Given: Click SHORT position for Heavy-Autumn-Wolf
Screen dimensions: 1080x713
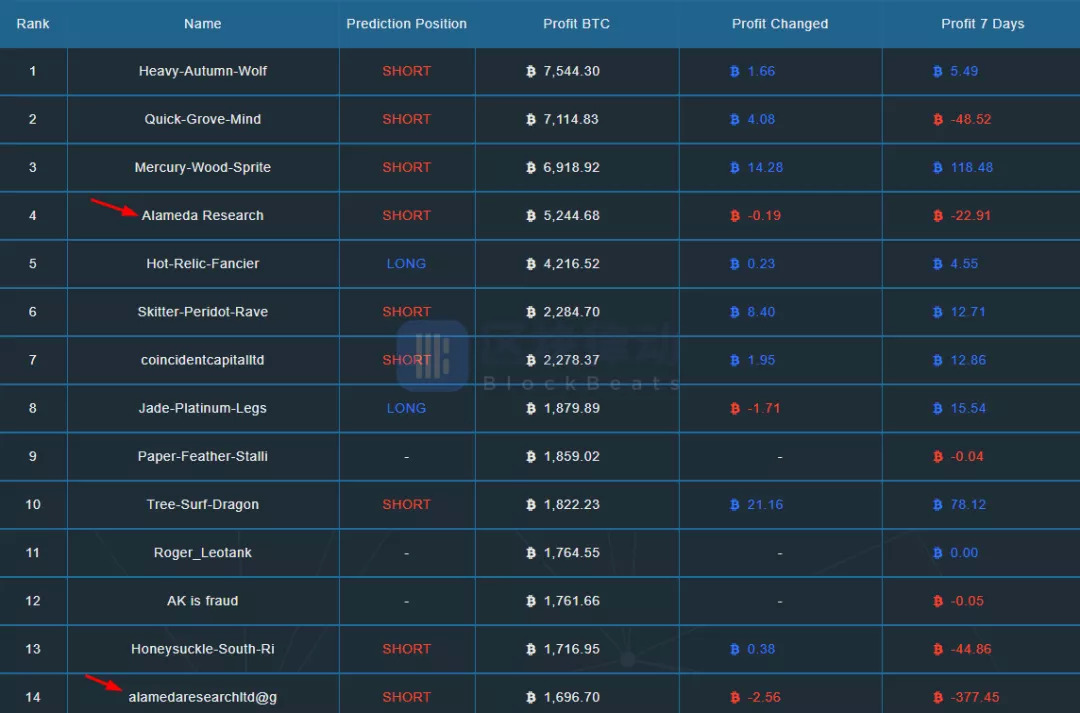Looking at the screenshot, I should click(x=406, y=71).
